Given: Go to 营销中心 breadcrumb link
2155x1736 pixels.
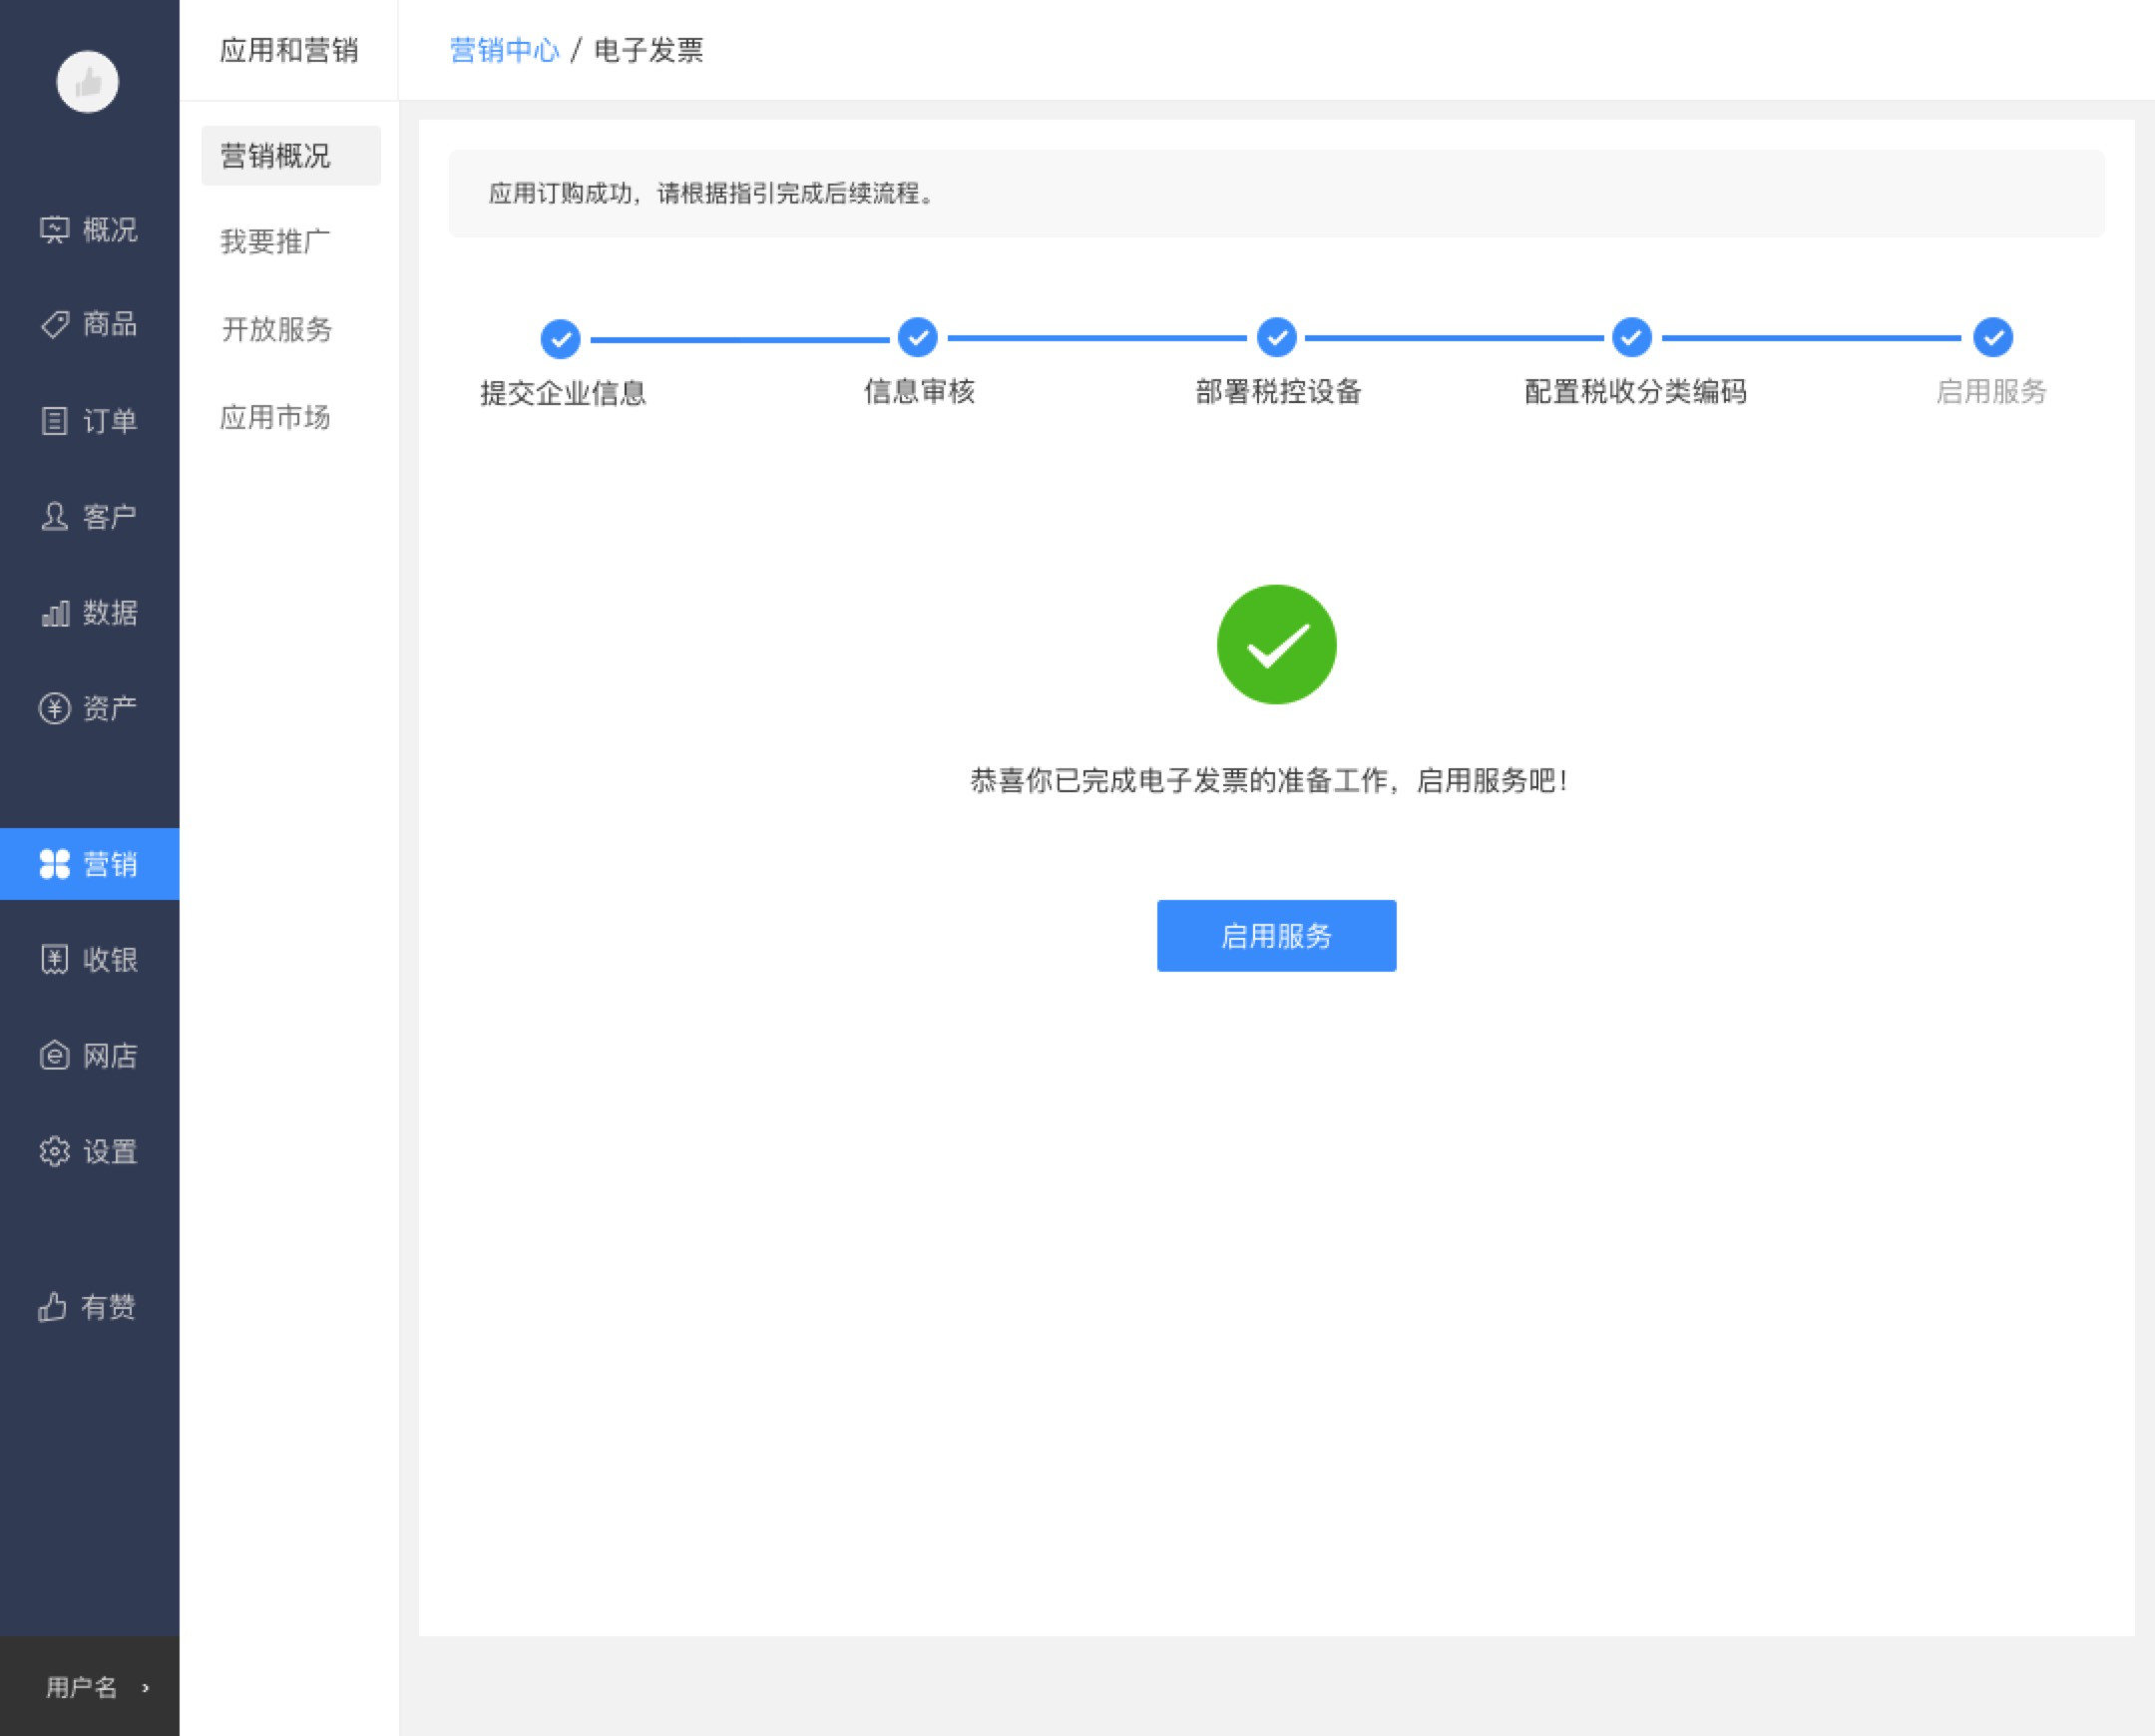Looking at the screenshot, I should tap(504, 50).
